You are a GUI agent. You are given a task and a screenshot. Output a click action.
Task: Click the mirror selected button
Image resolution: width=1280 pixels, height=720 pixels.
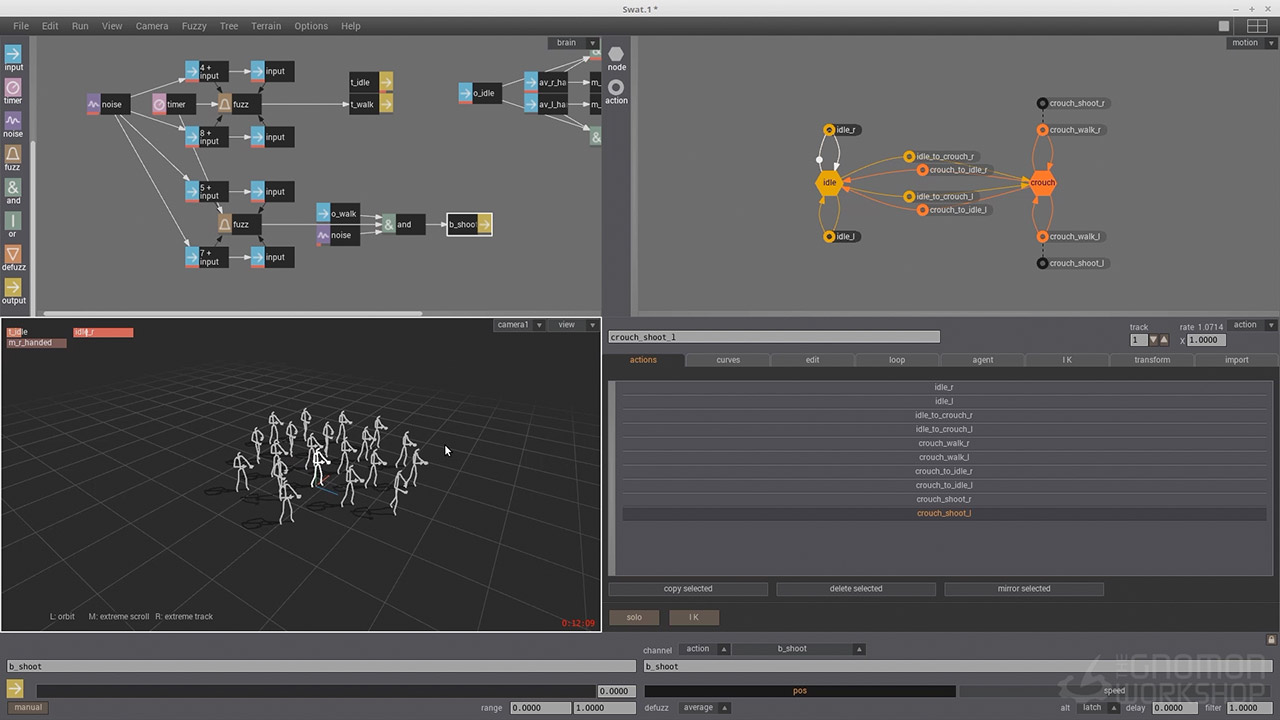pos(1024,589)
